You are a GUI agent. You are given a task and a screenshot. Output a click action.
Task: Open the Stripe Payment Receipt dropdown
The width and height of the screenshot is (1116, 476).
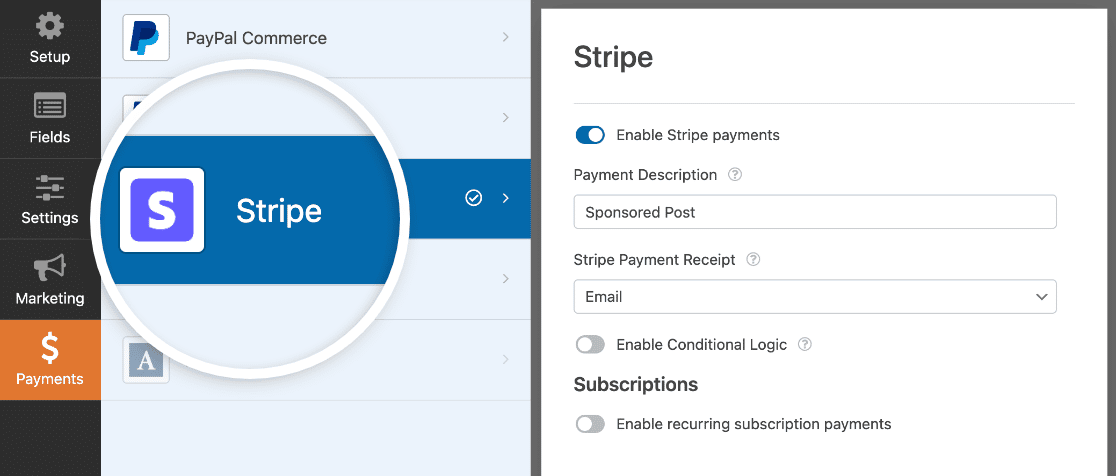[x=815, y=297]
